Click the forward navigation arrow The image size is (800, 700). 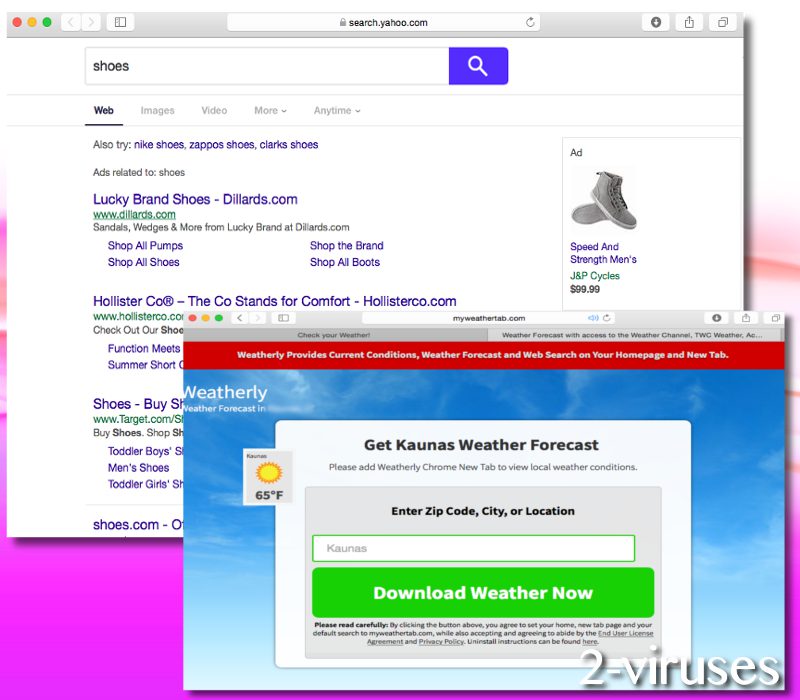pos(92,21)
